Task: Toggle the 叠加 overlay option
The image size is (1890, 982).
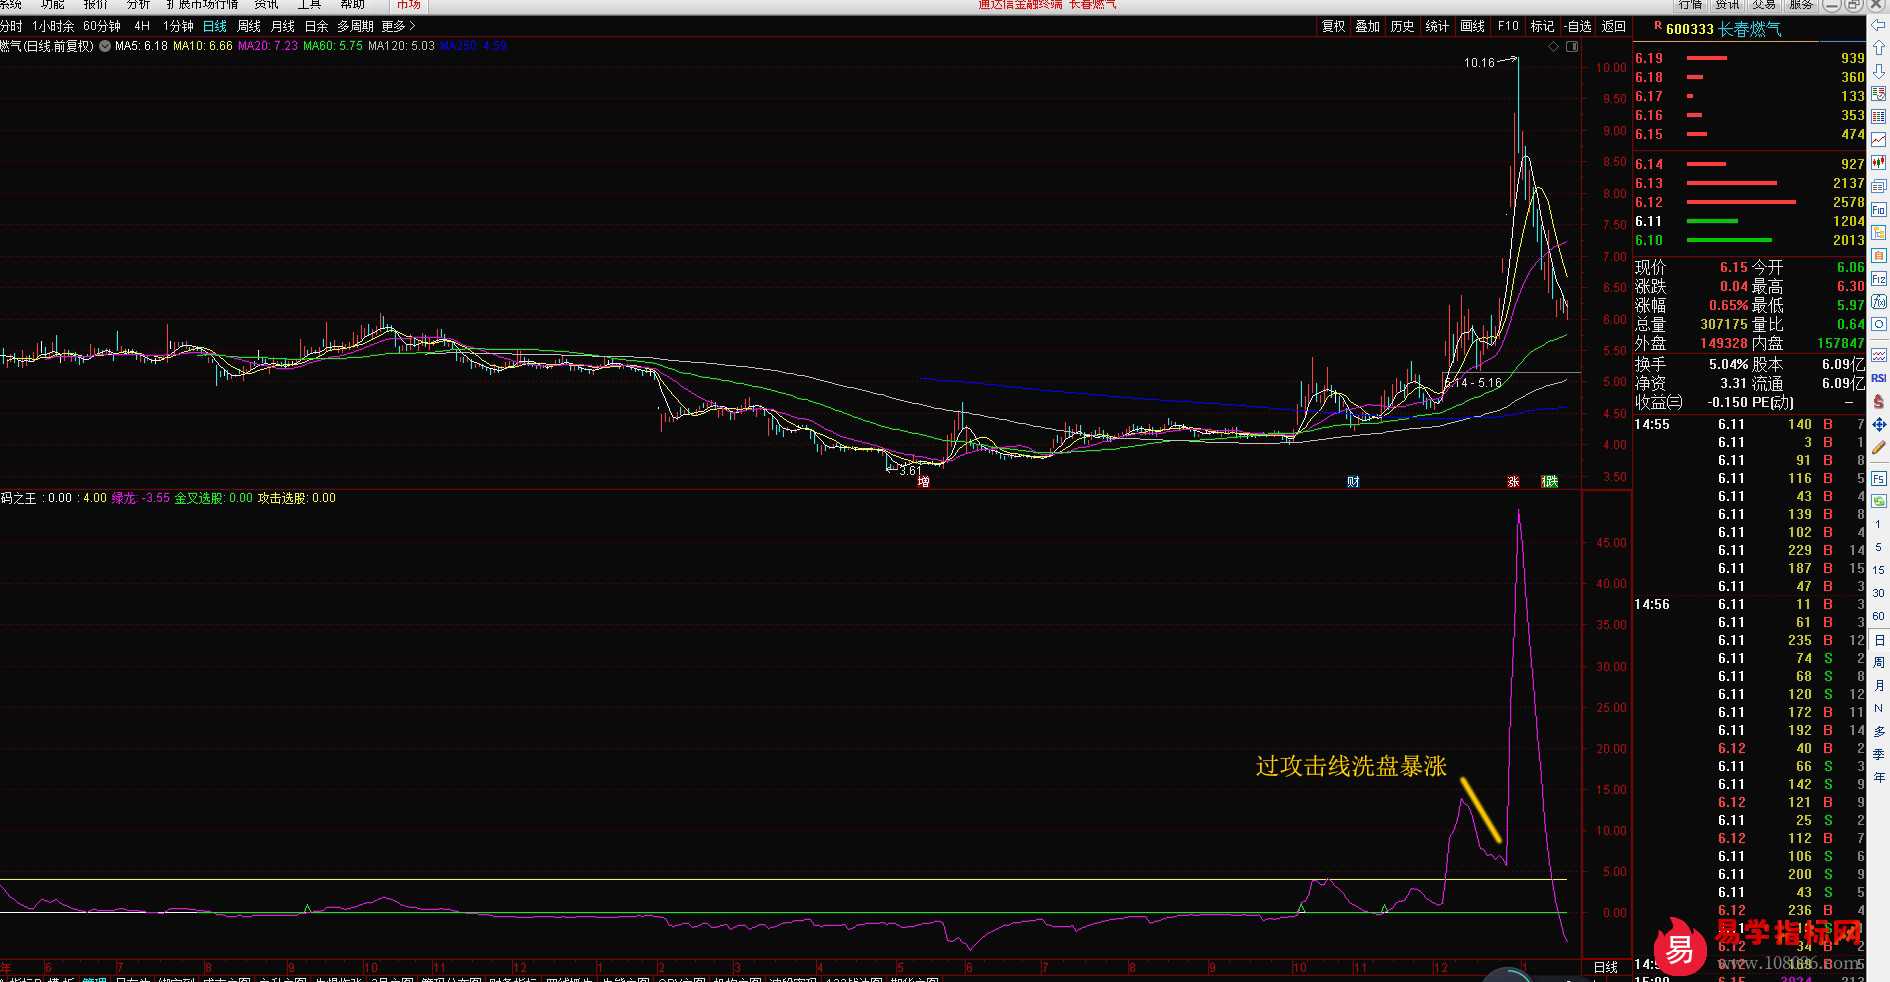Action: 1367,26
